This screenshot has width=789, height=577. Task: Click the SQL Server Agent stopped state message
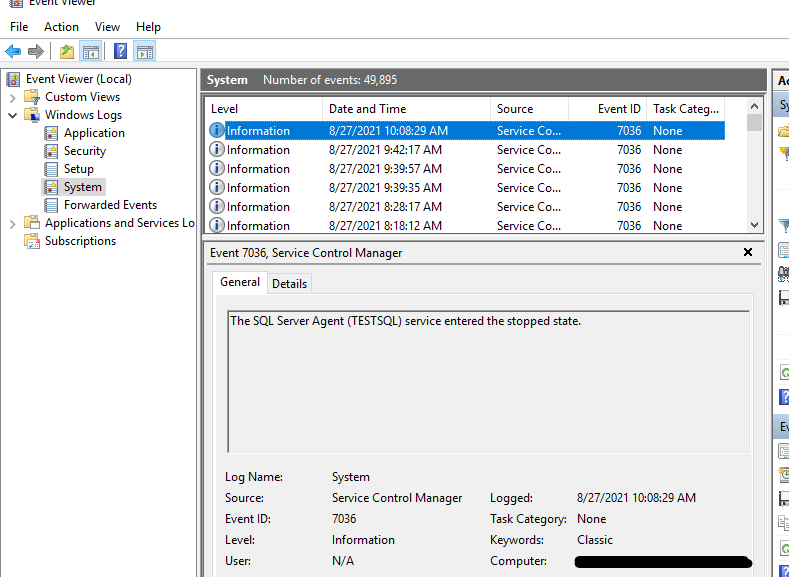pos(405,321)
